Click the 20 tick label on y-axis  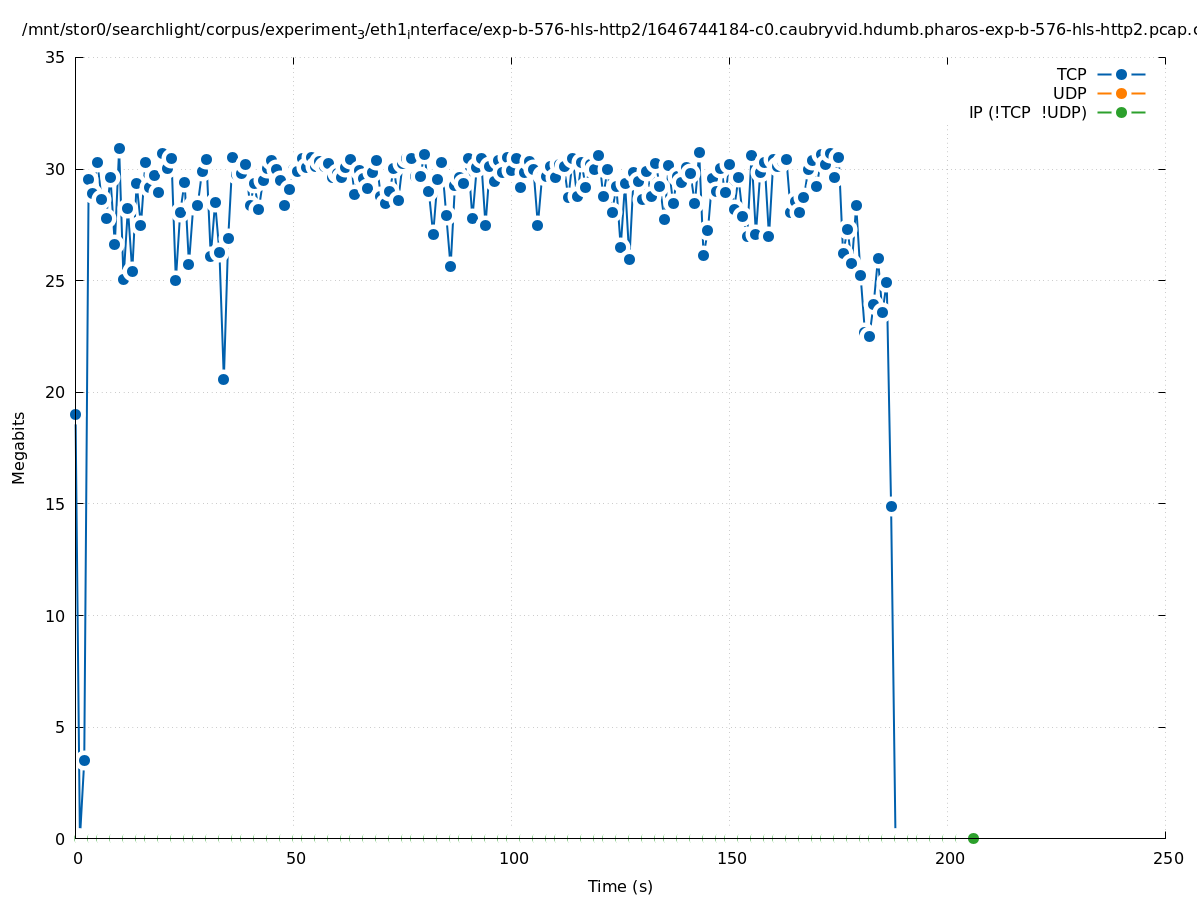[x=55, y=392]
